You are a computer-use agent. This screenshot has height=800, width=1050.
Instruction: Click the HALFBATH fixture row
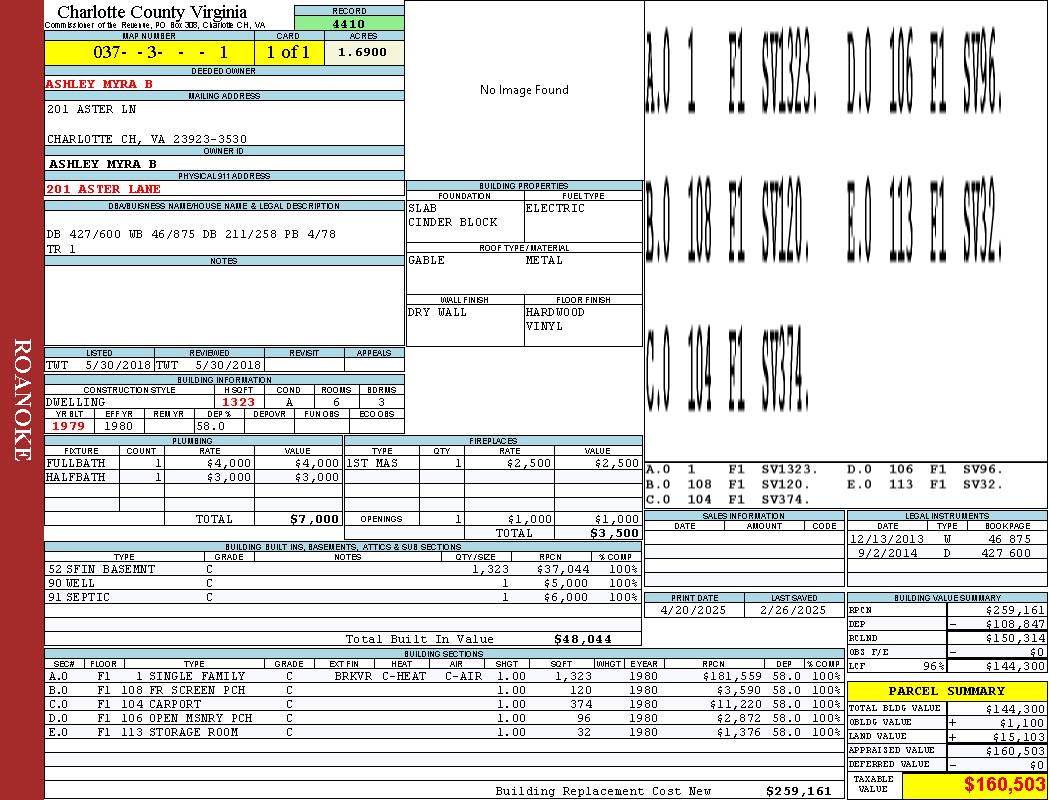(x=194, y=477)
